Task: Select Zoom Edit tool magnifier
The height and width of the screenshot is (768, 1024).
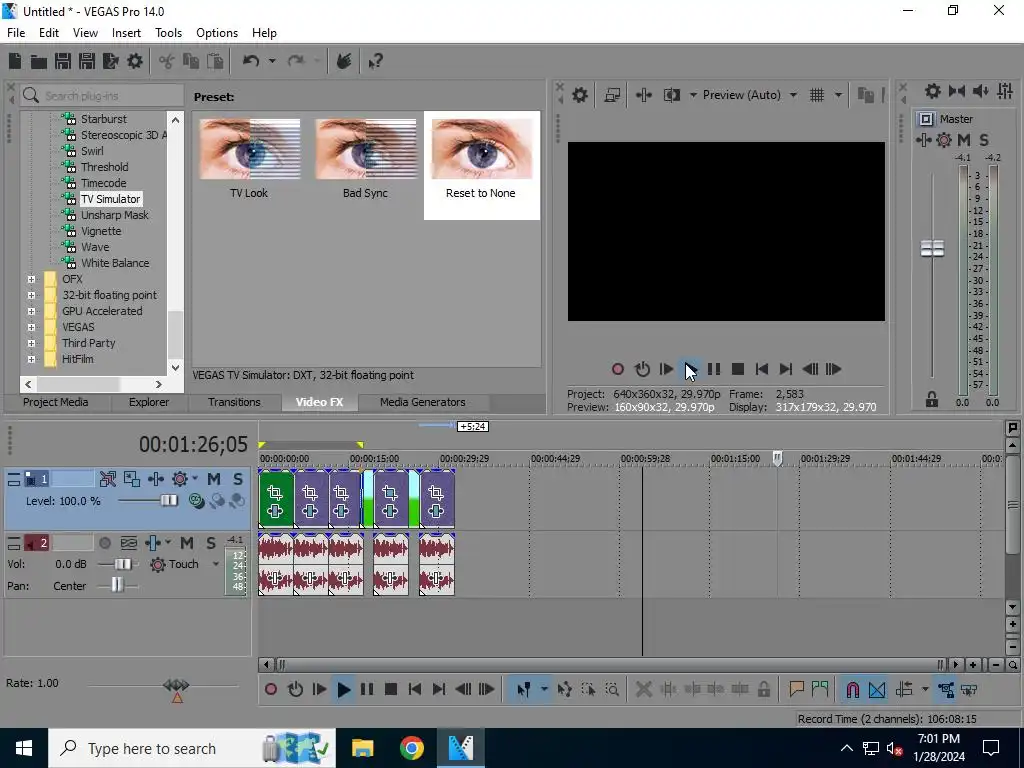Action: (x=612, y=690)
